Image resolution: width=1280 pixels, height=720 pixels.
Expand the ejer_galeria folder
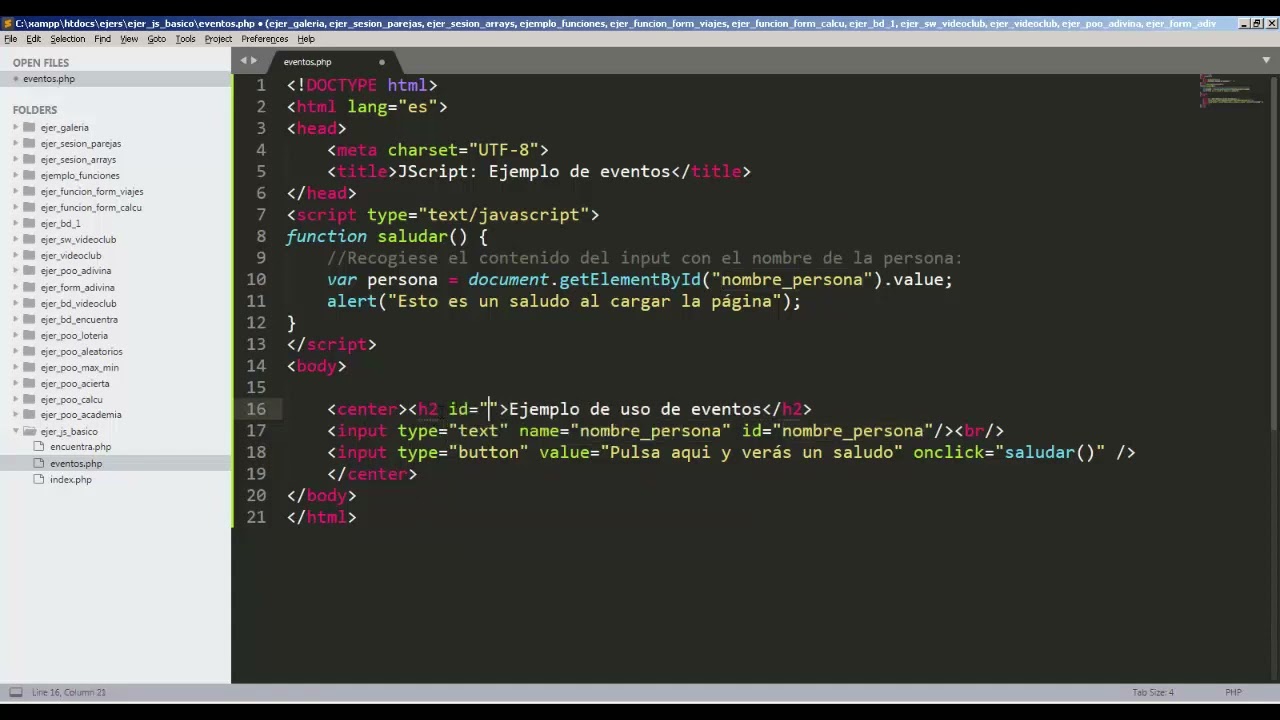[x=16, y=128]
